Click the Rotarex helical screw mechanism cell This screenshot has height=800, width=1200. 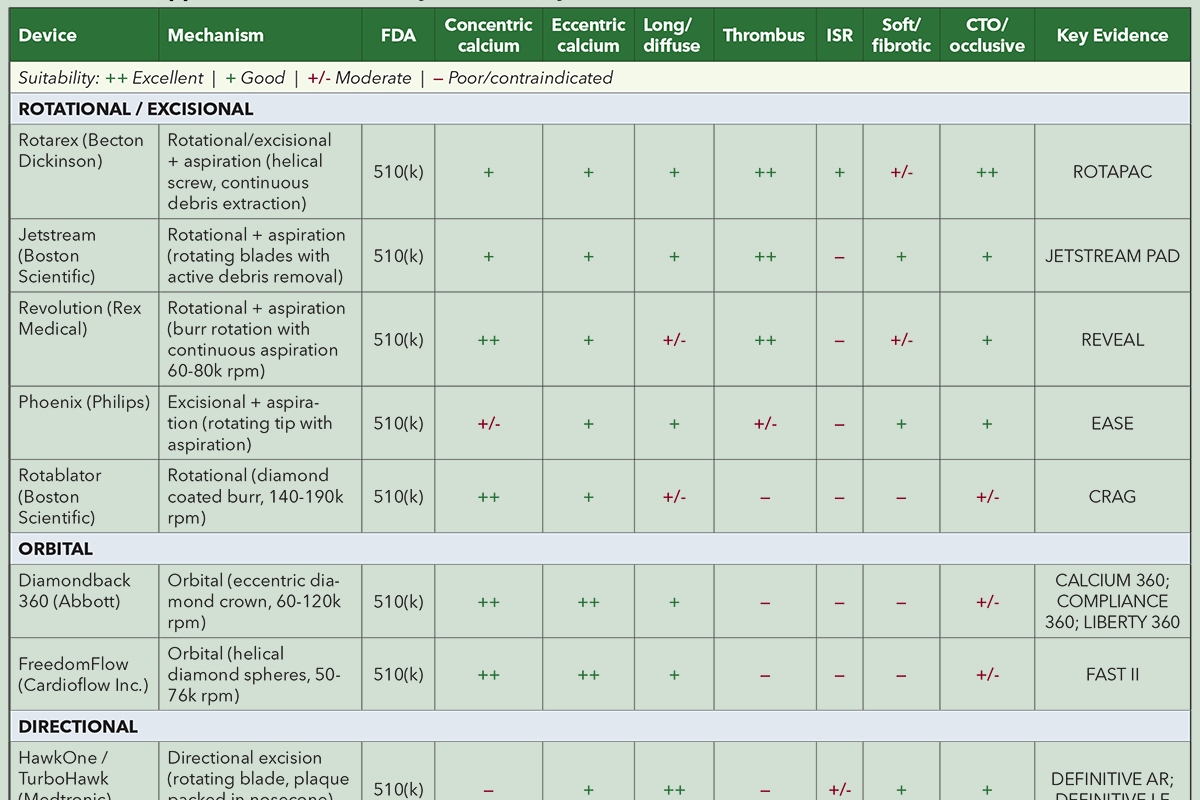pos(260,172)
